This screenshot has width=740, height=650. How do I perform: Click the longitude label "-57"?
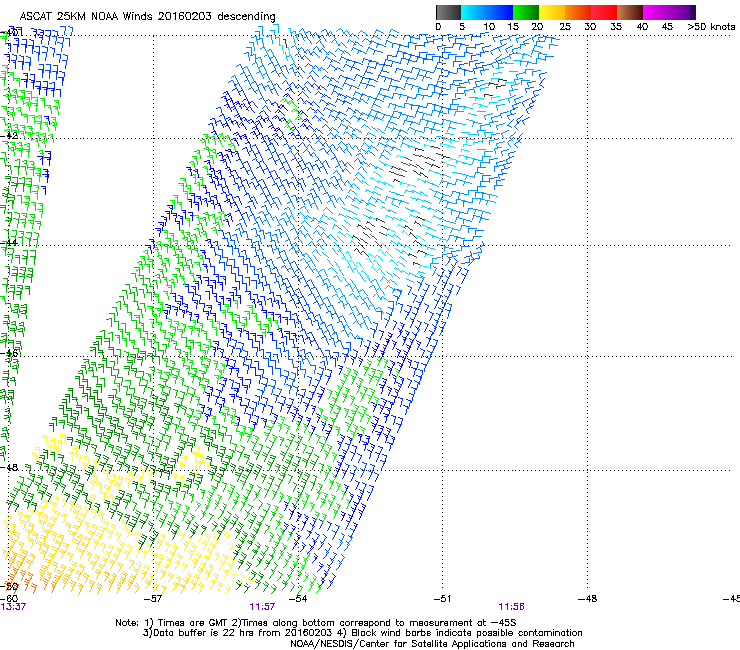152,599
